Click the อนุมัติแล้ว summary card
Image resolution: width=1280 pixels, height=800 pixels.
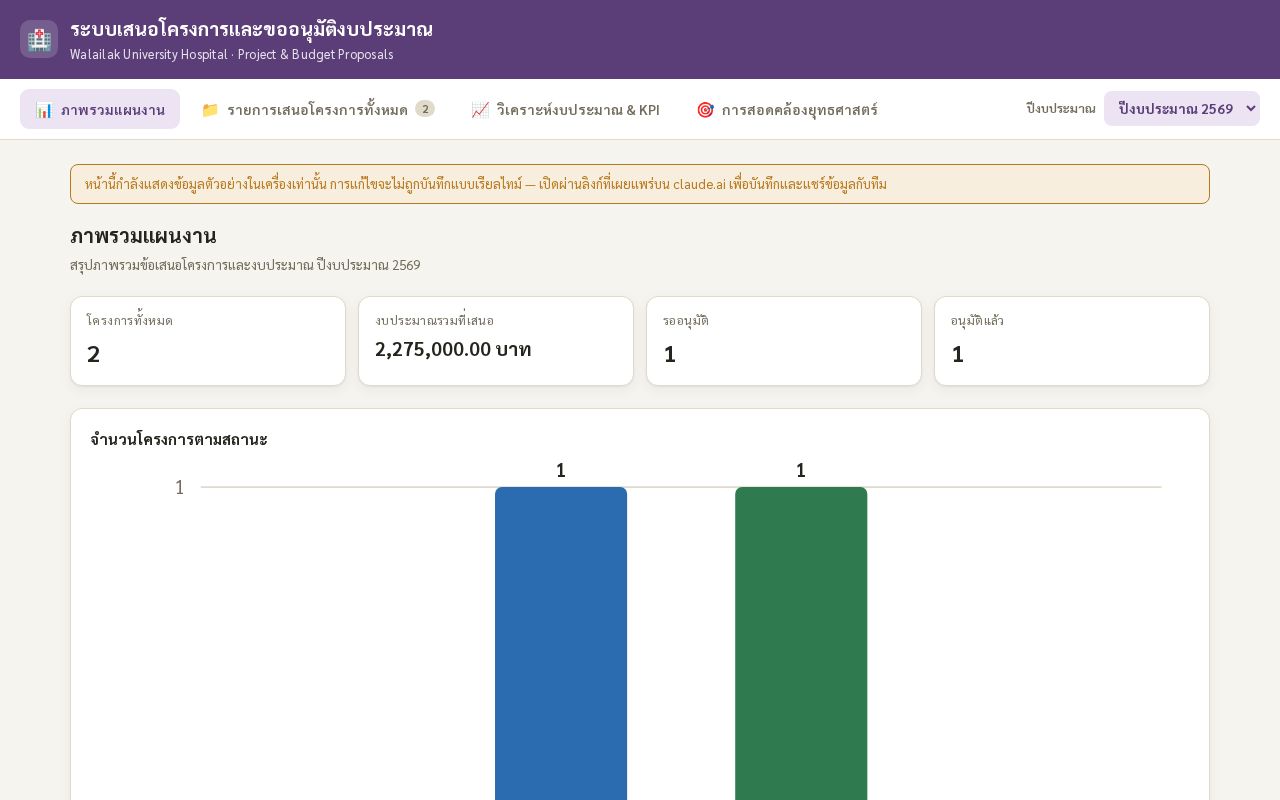[1072, 341]
